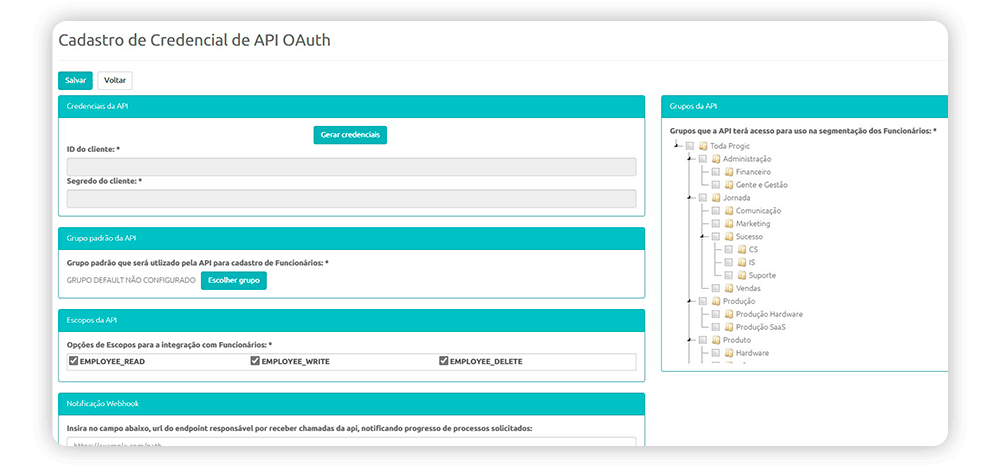
Task: Click the folder icon beside Produção
Action: 716,301
